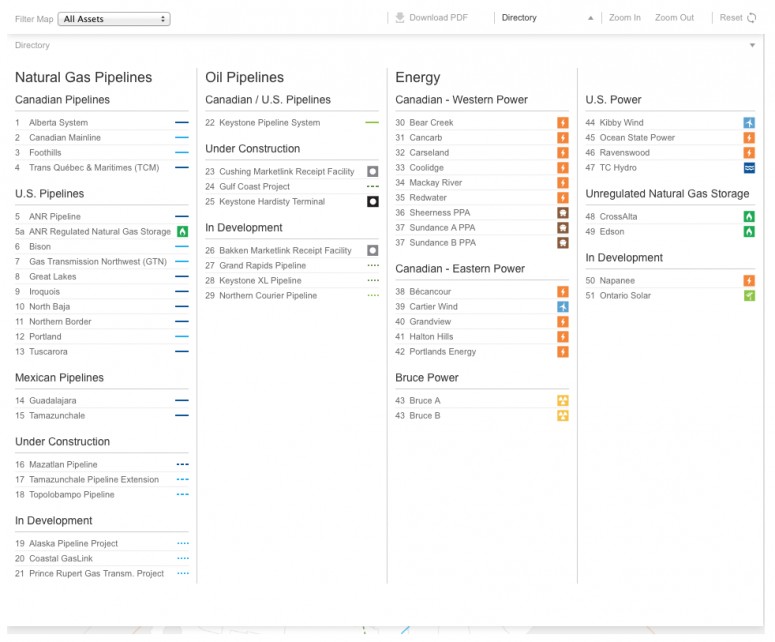Click the Sheerness PPA coal icon
Screen dimensions: 775x642
(562, 213)
